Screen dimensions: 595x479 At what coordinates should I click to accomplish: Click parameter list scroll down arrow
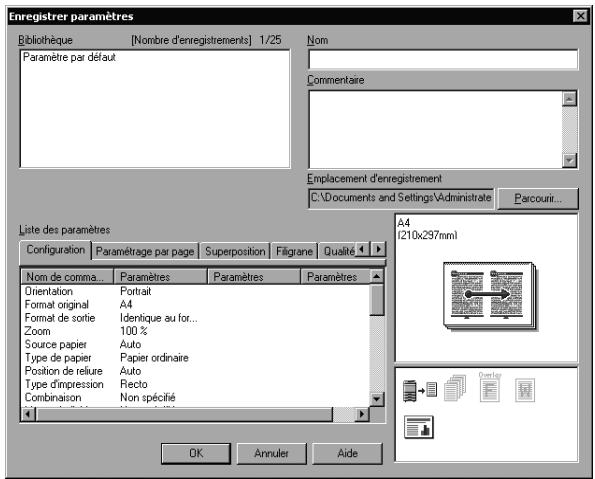[376, 399]
